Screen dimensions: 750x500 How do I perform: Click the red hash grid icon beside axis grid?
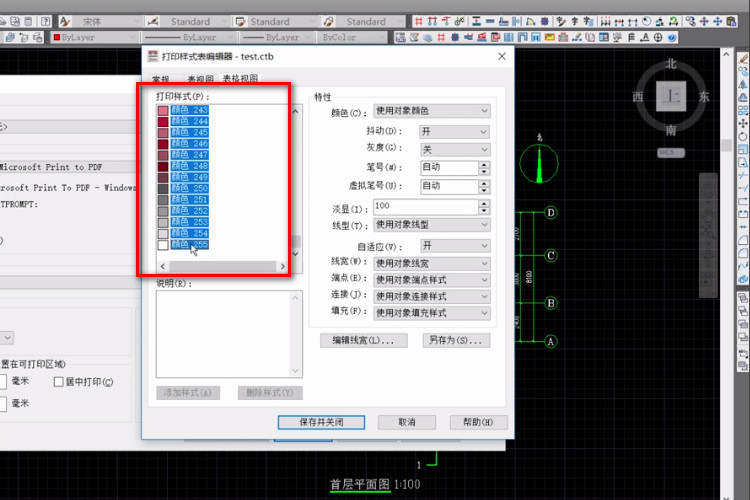[x=419, y=22]
